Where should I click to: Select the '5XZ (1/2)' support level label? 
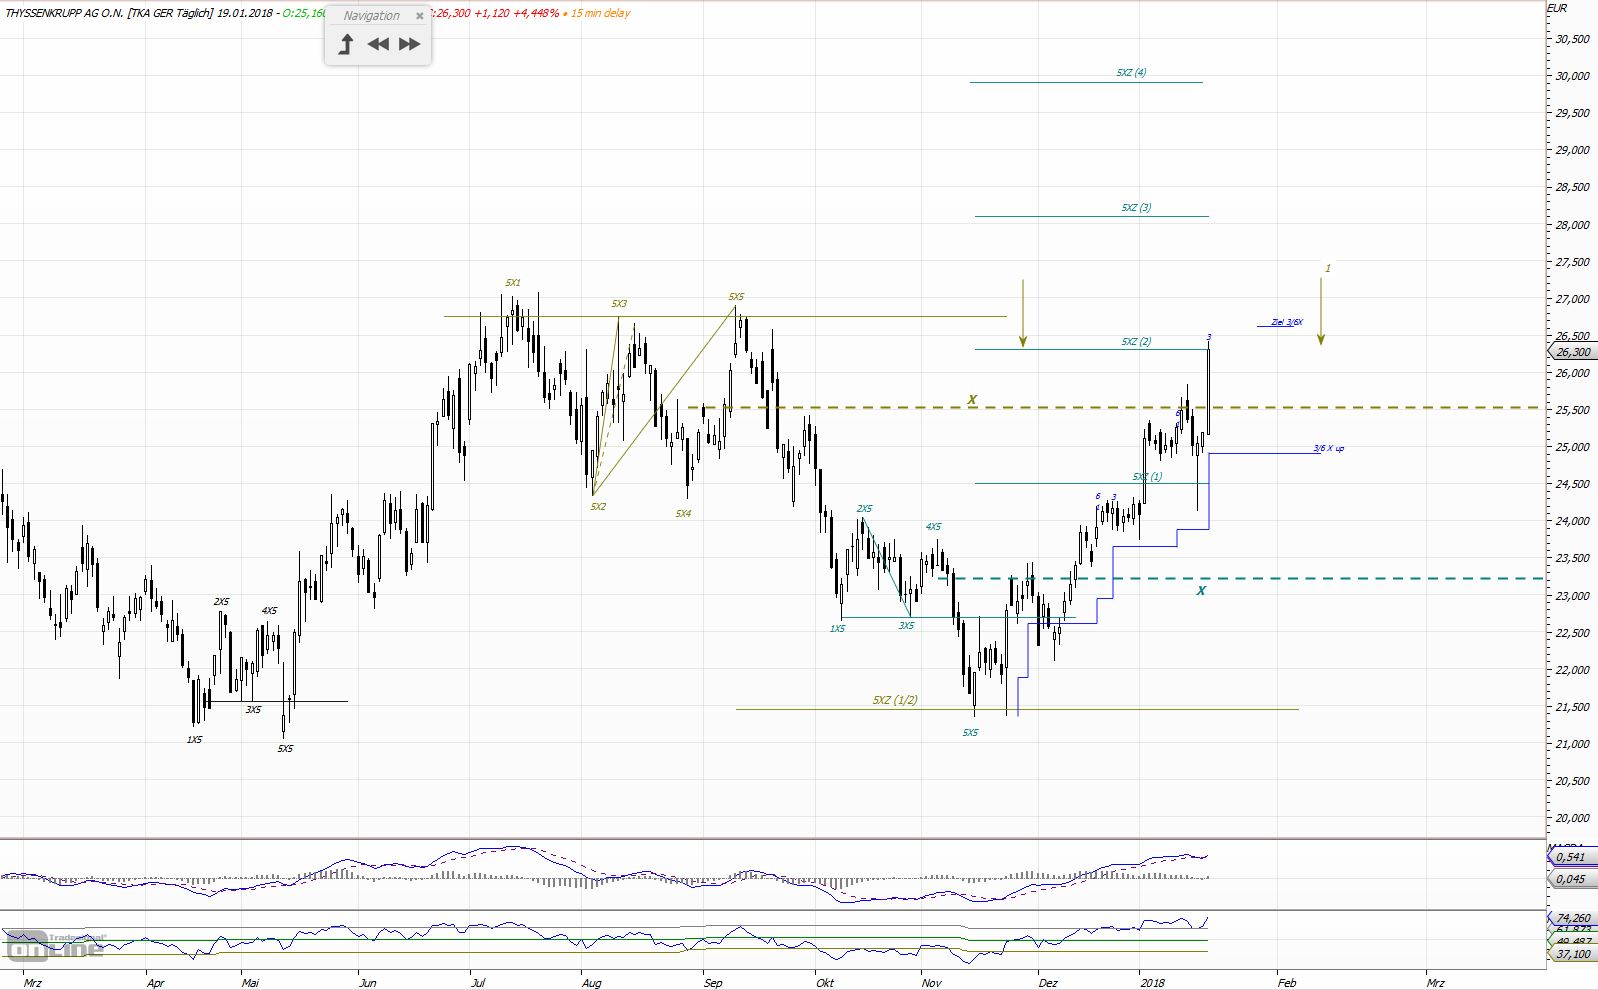[895, 700]
